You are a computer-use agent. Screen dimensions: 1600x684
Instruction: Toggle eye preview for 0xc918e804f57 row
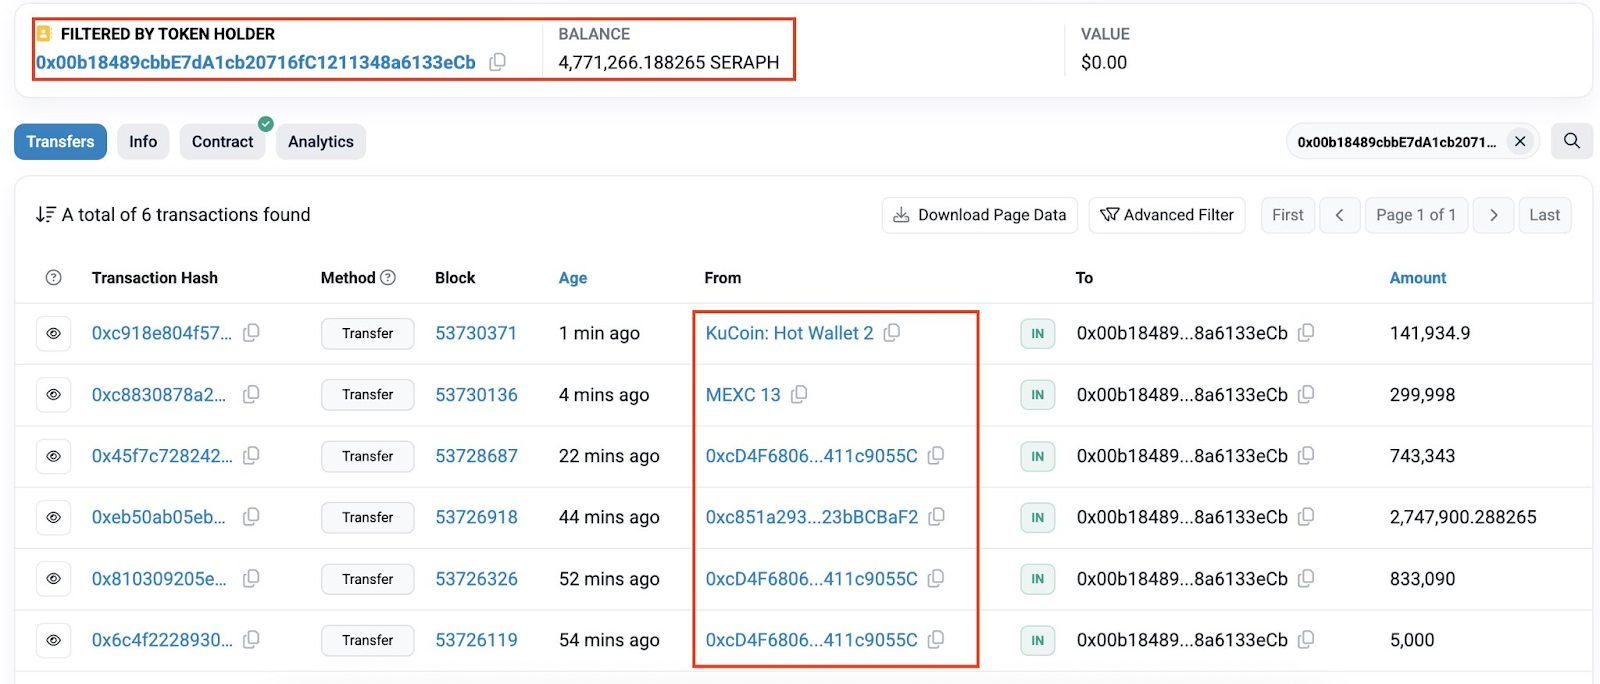[54, 333]
